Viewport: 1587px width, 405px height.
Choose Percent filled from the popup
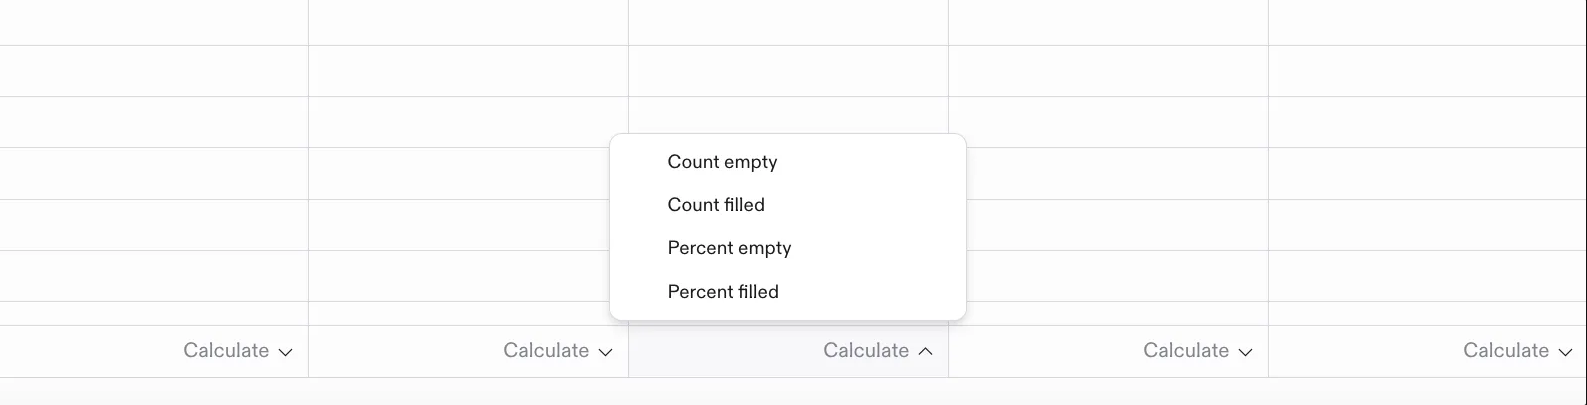point(723,292)
